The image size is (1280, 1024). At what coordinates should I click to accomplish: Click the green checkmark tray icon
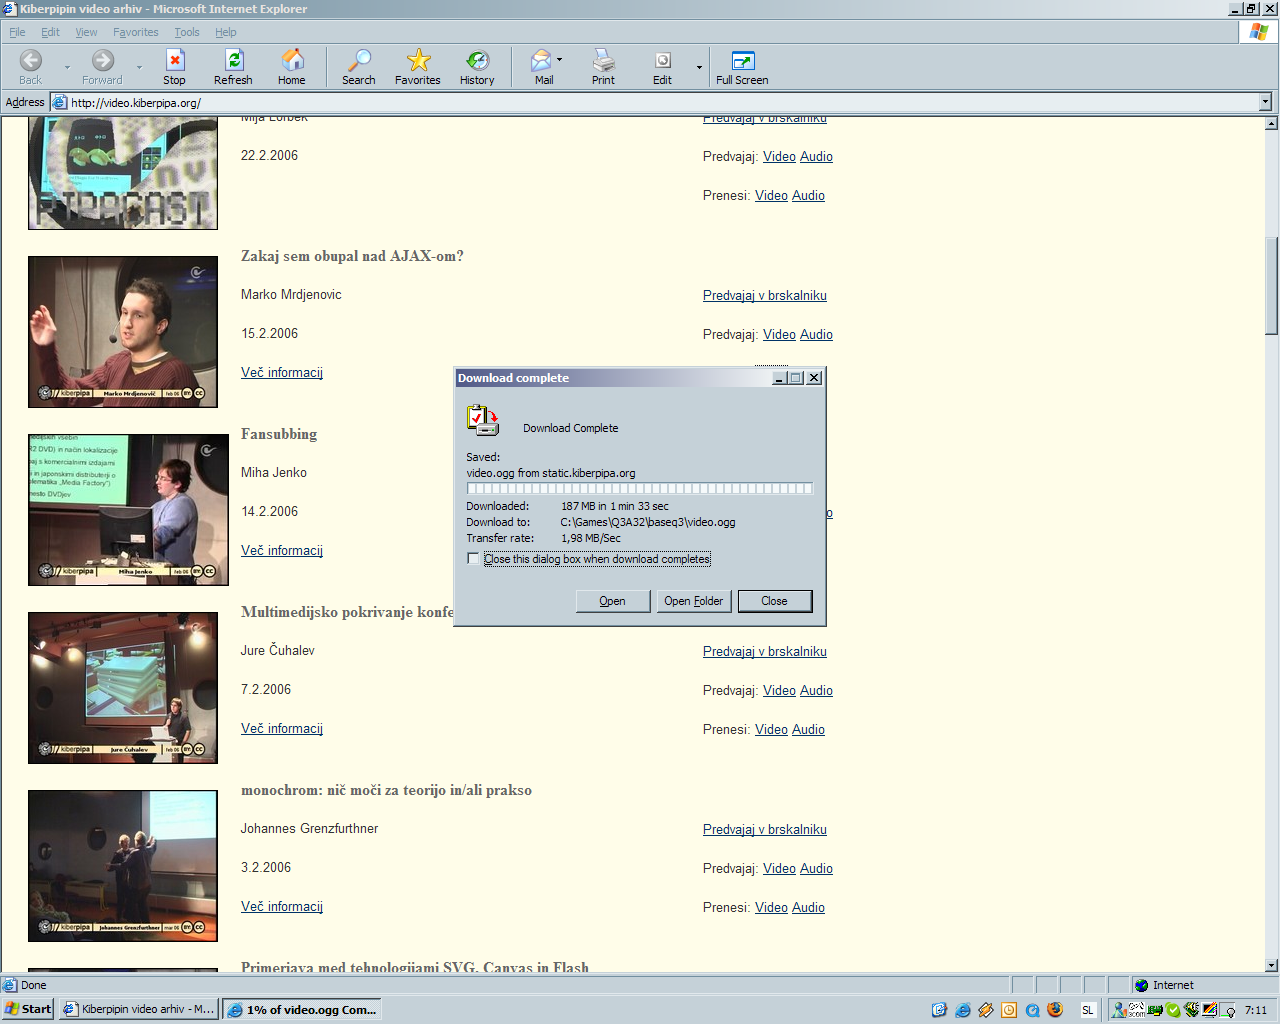(1173, 1010)
